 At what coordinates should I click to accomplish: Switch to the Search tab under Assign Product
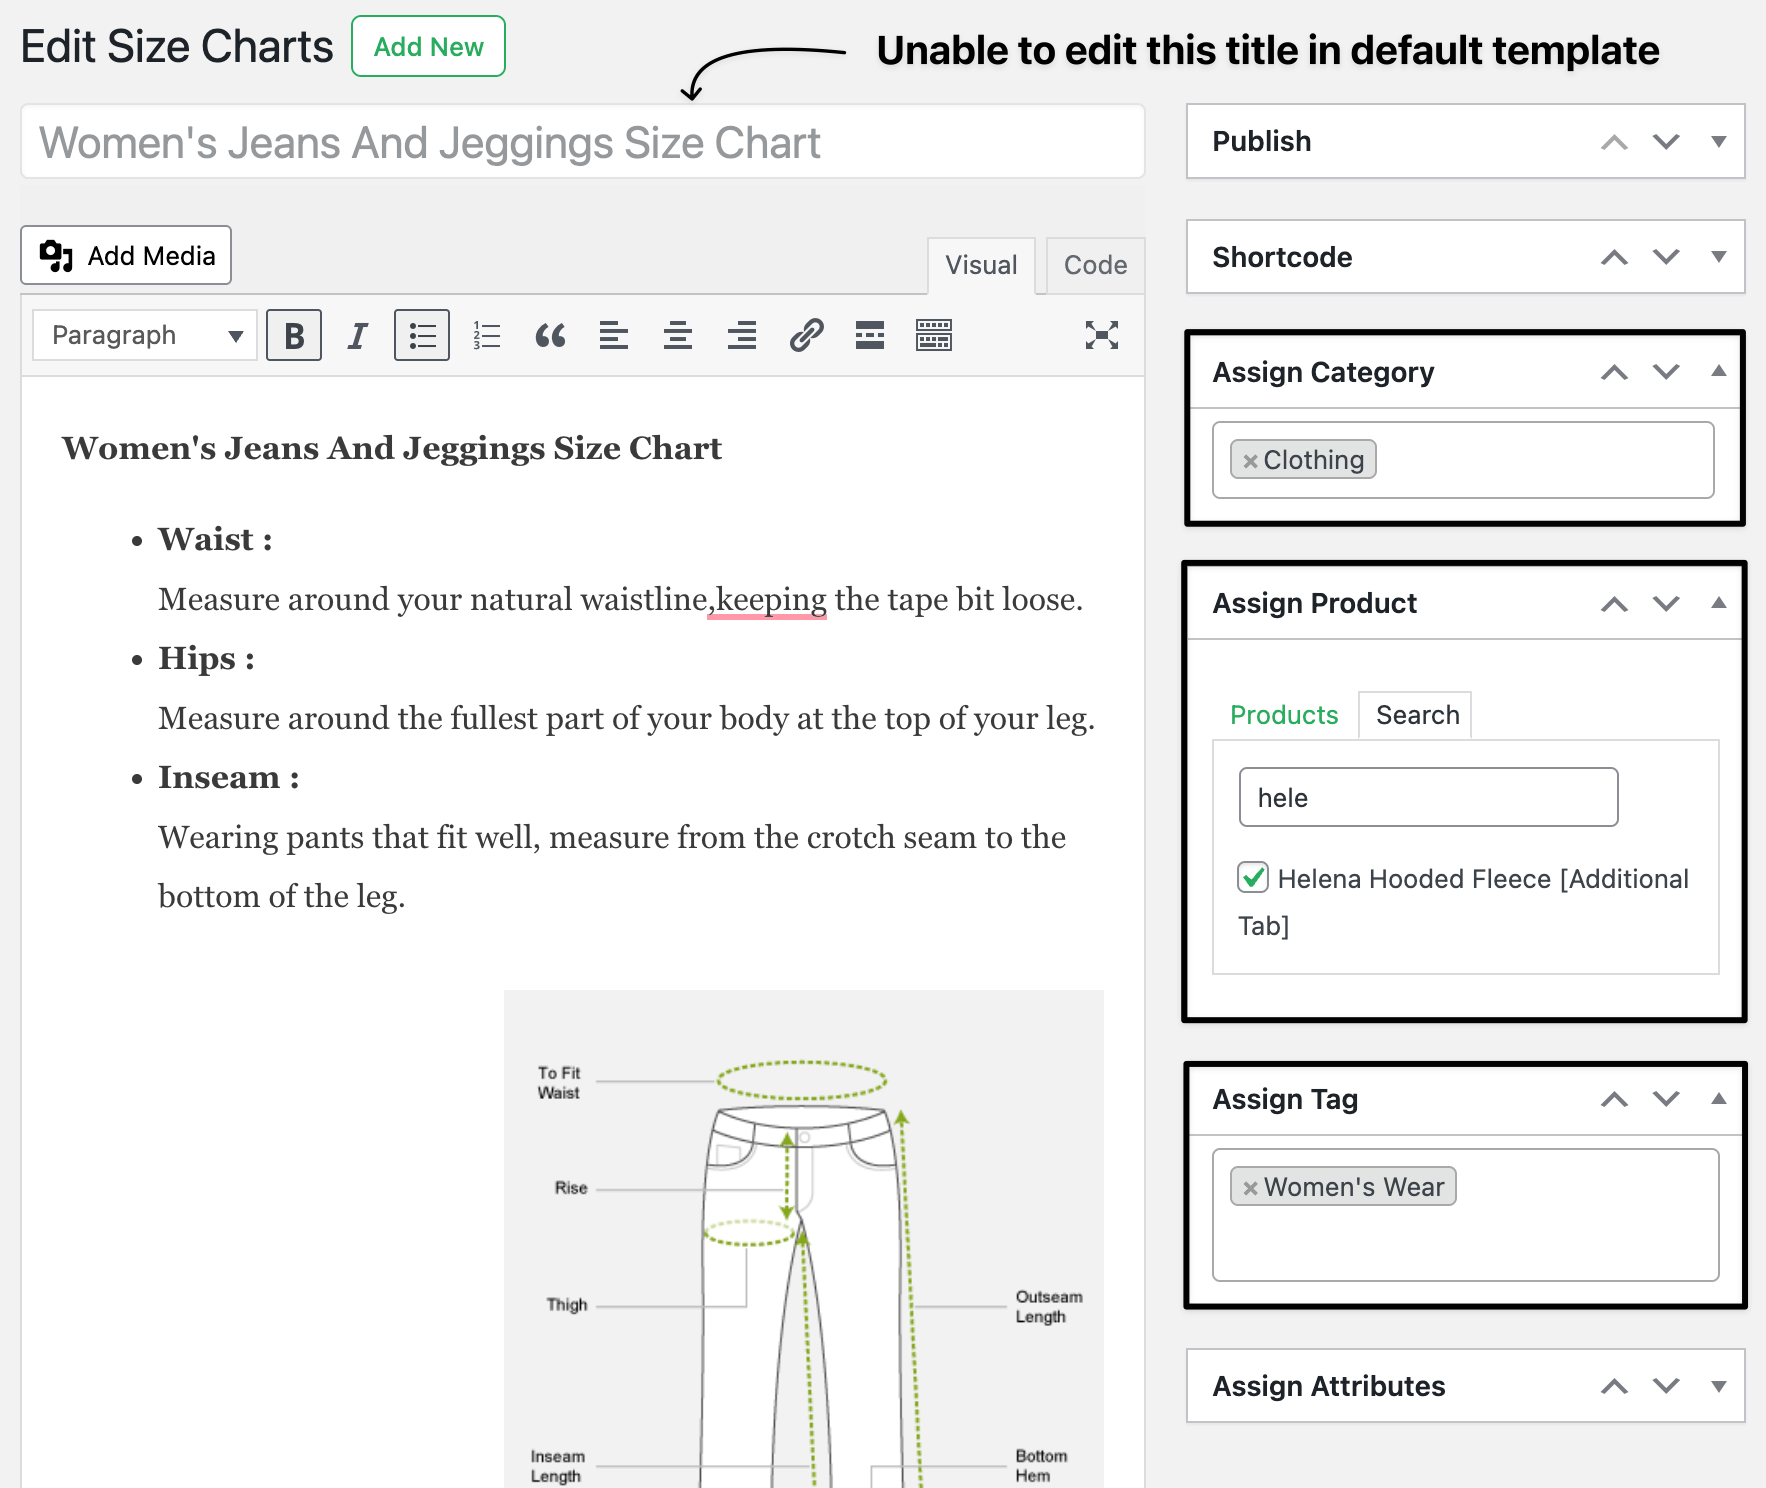[x=1415, y=714]
